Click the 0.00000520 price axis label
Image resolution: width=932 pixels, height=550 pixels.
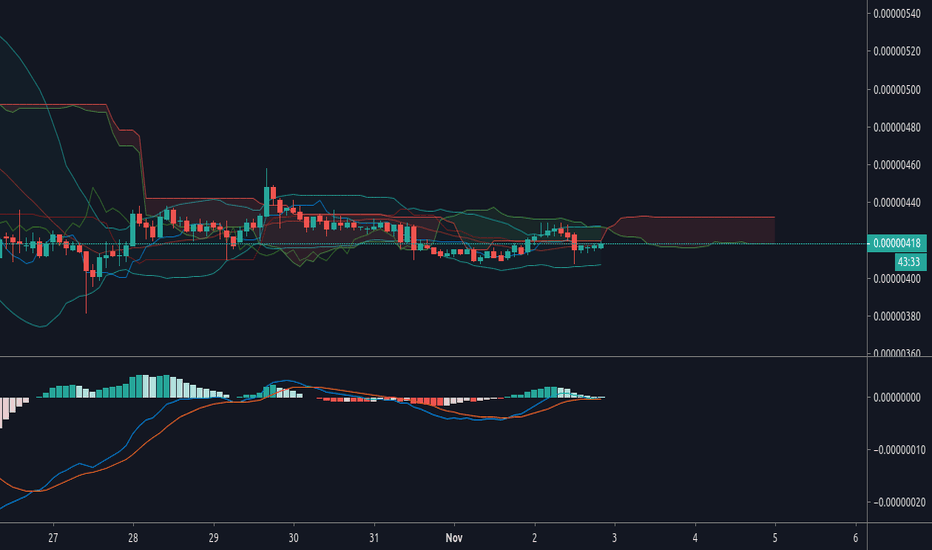(x=897, y=51)
